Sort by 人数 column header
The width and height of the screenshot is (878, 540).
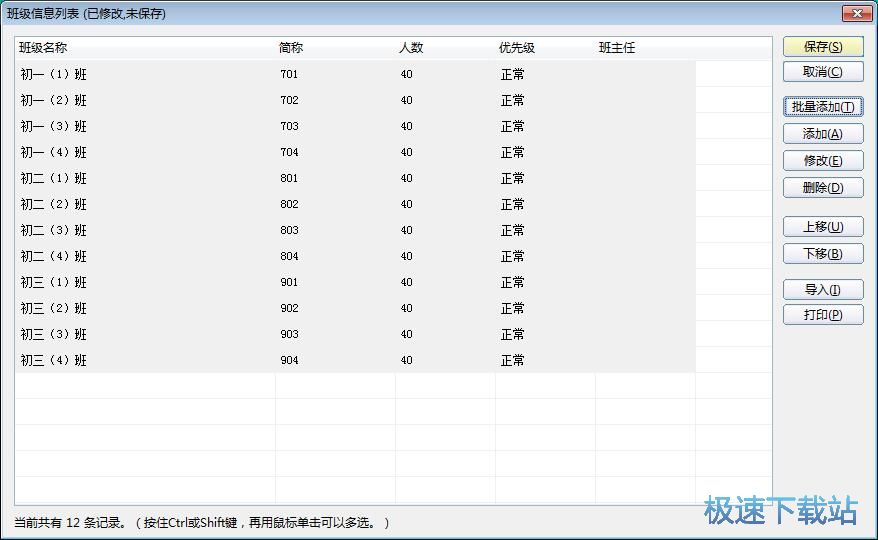(x=445, y=48)
